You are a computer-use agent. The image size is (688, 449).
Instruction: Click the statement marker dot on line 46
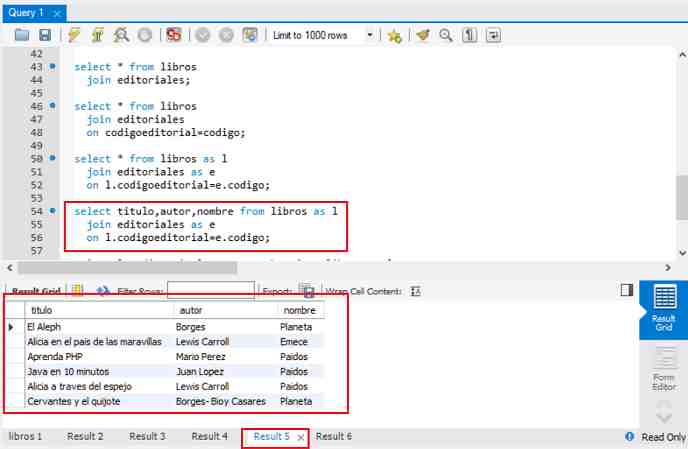click(52, 105)
